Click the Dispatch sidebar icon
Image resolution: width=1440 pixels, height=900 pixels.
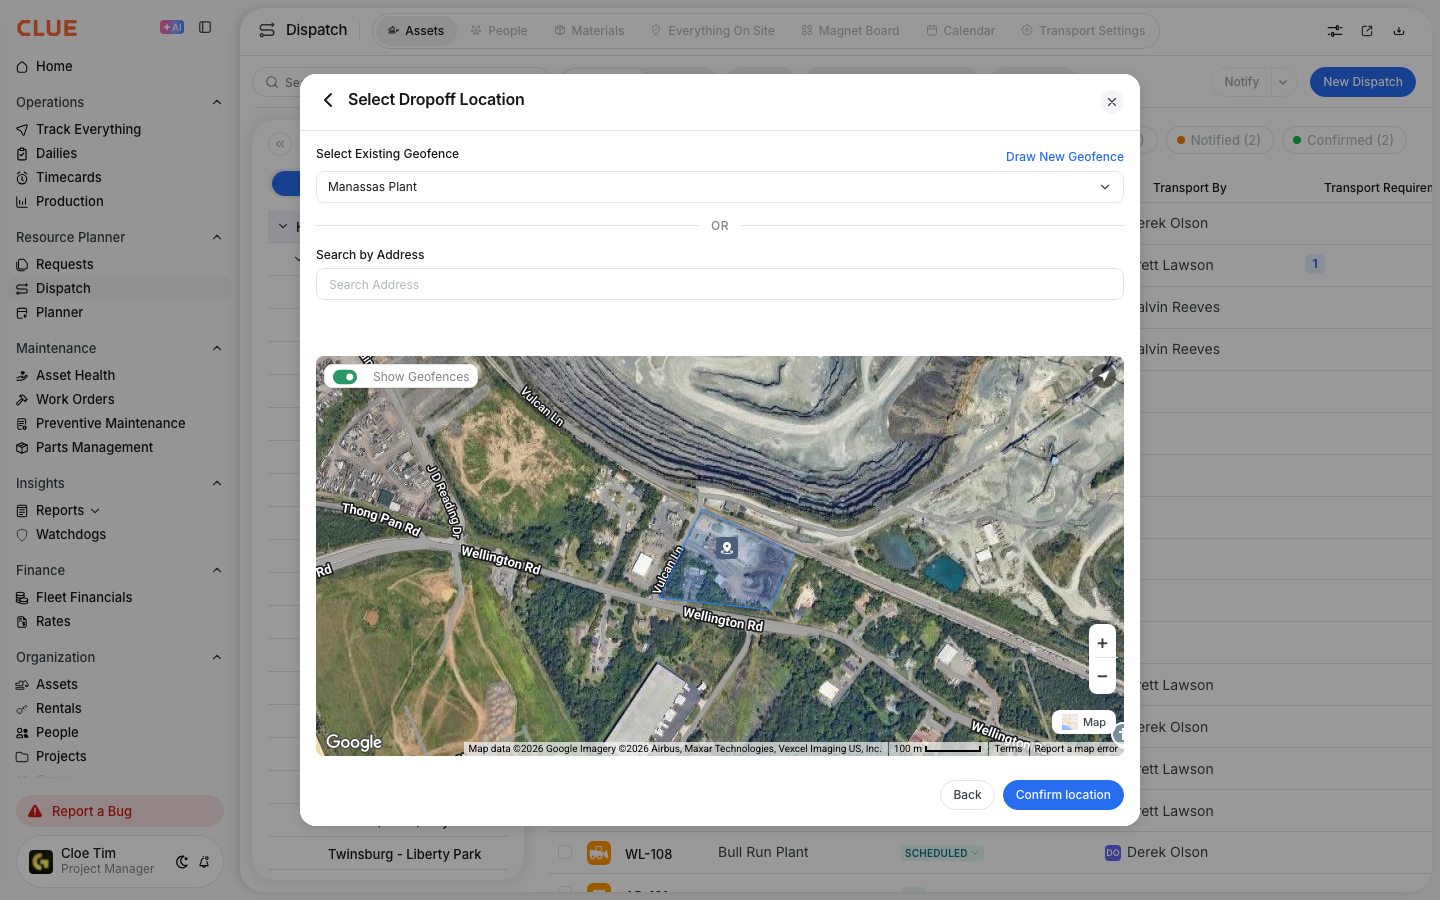pyautogui.click(x=22, y=288)
